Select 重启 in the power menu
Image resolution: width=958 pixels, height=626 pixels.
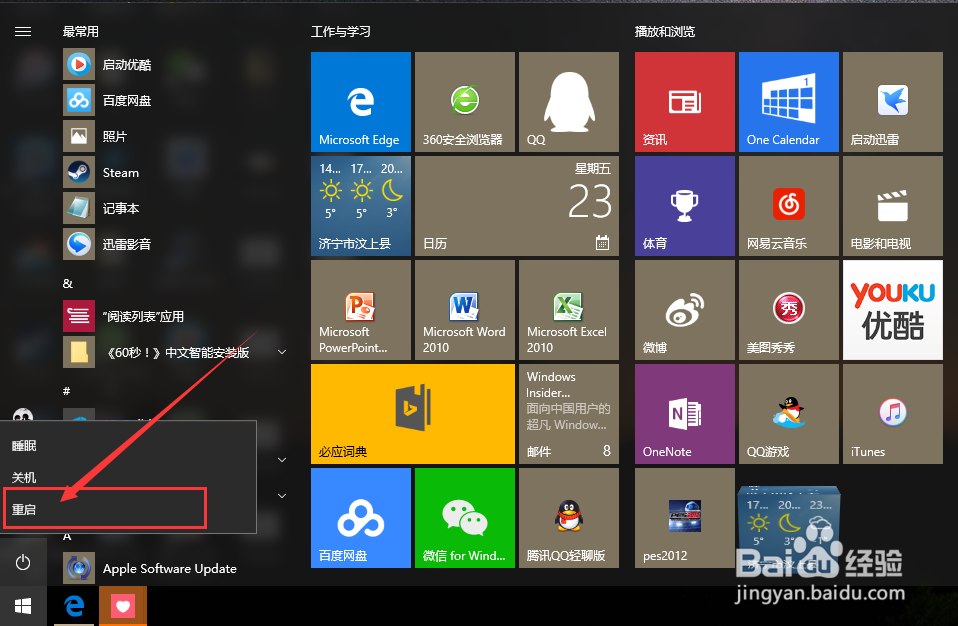tap(128, 509)
